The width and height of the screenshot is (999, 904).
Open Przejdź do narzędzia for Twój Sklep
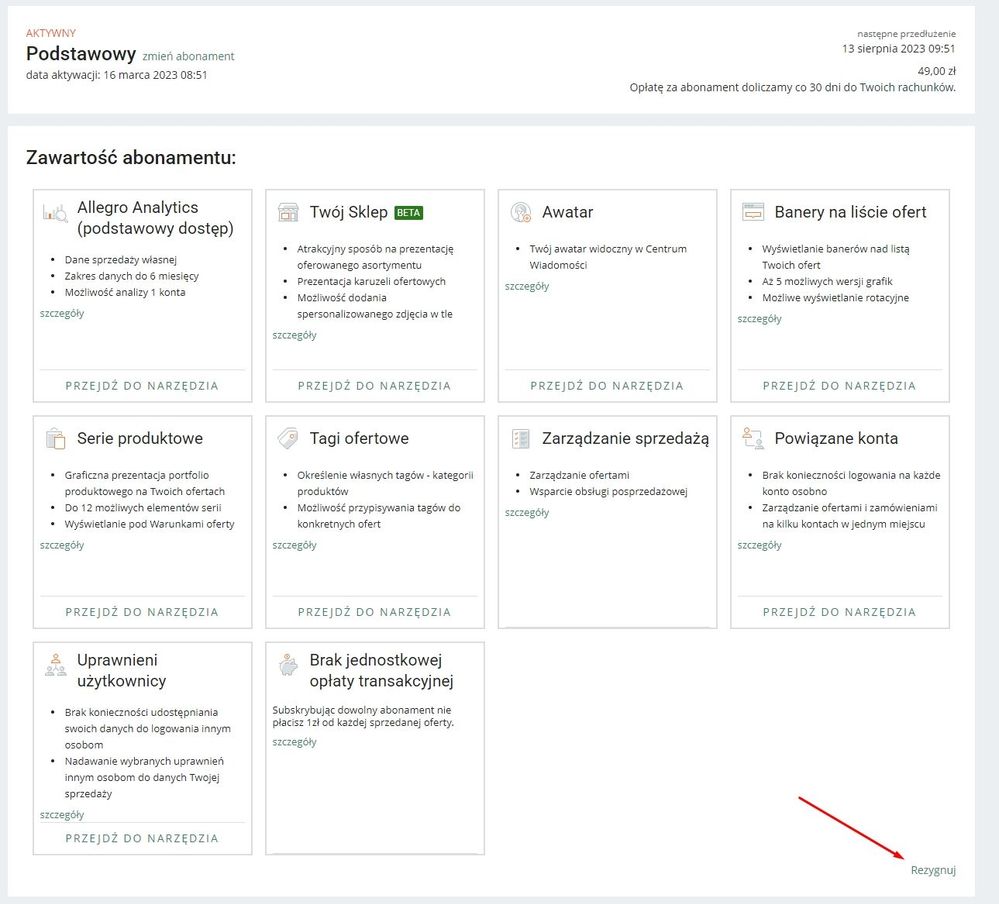coord(374,385)
